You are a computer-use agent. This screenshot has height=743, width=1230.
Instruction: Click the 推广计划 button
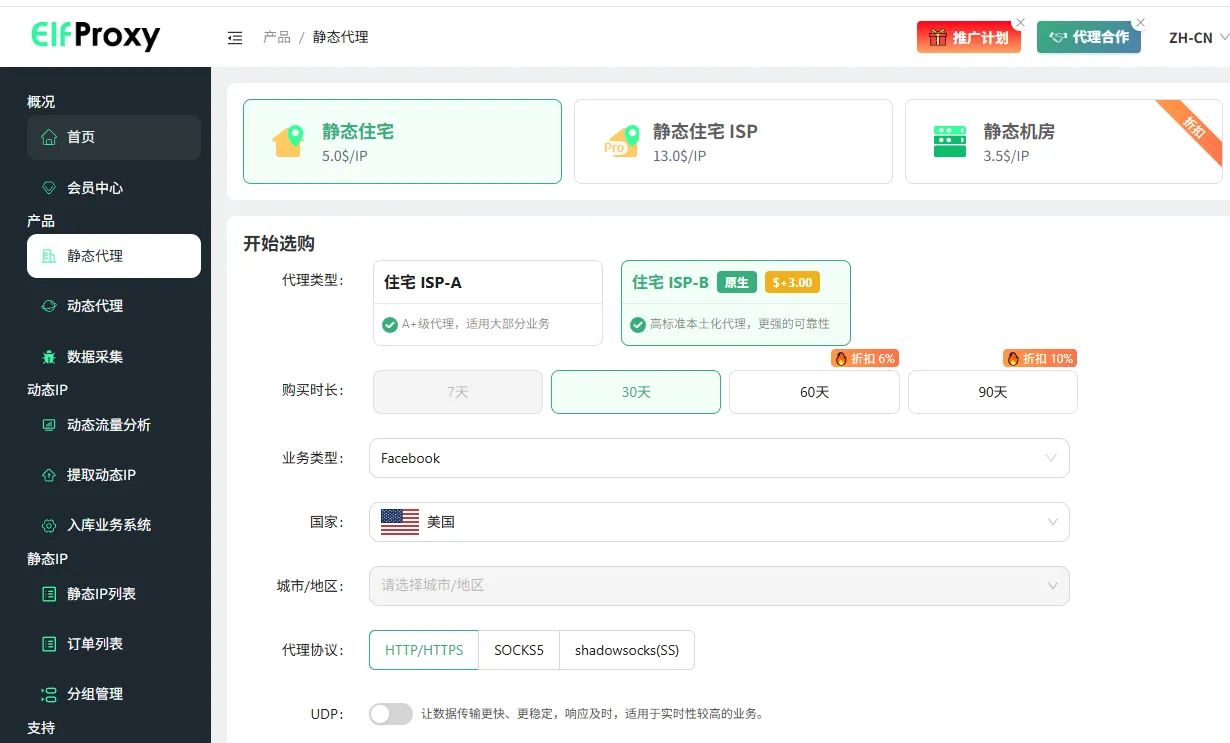[968, 37]
